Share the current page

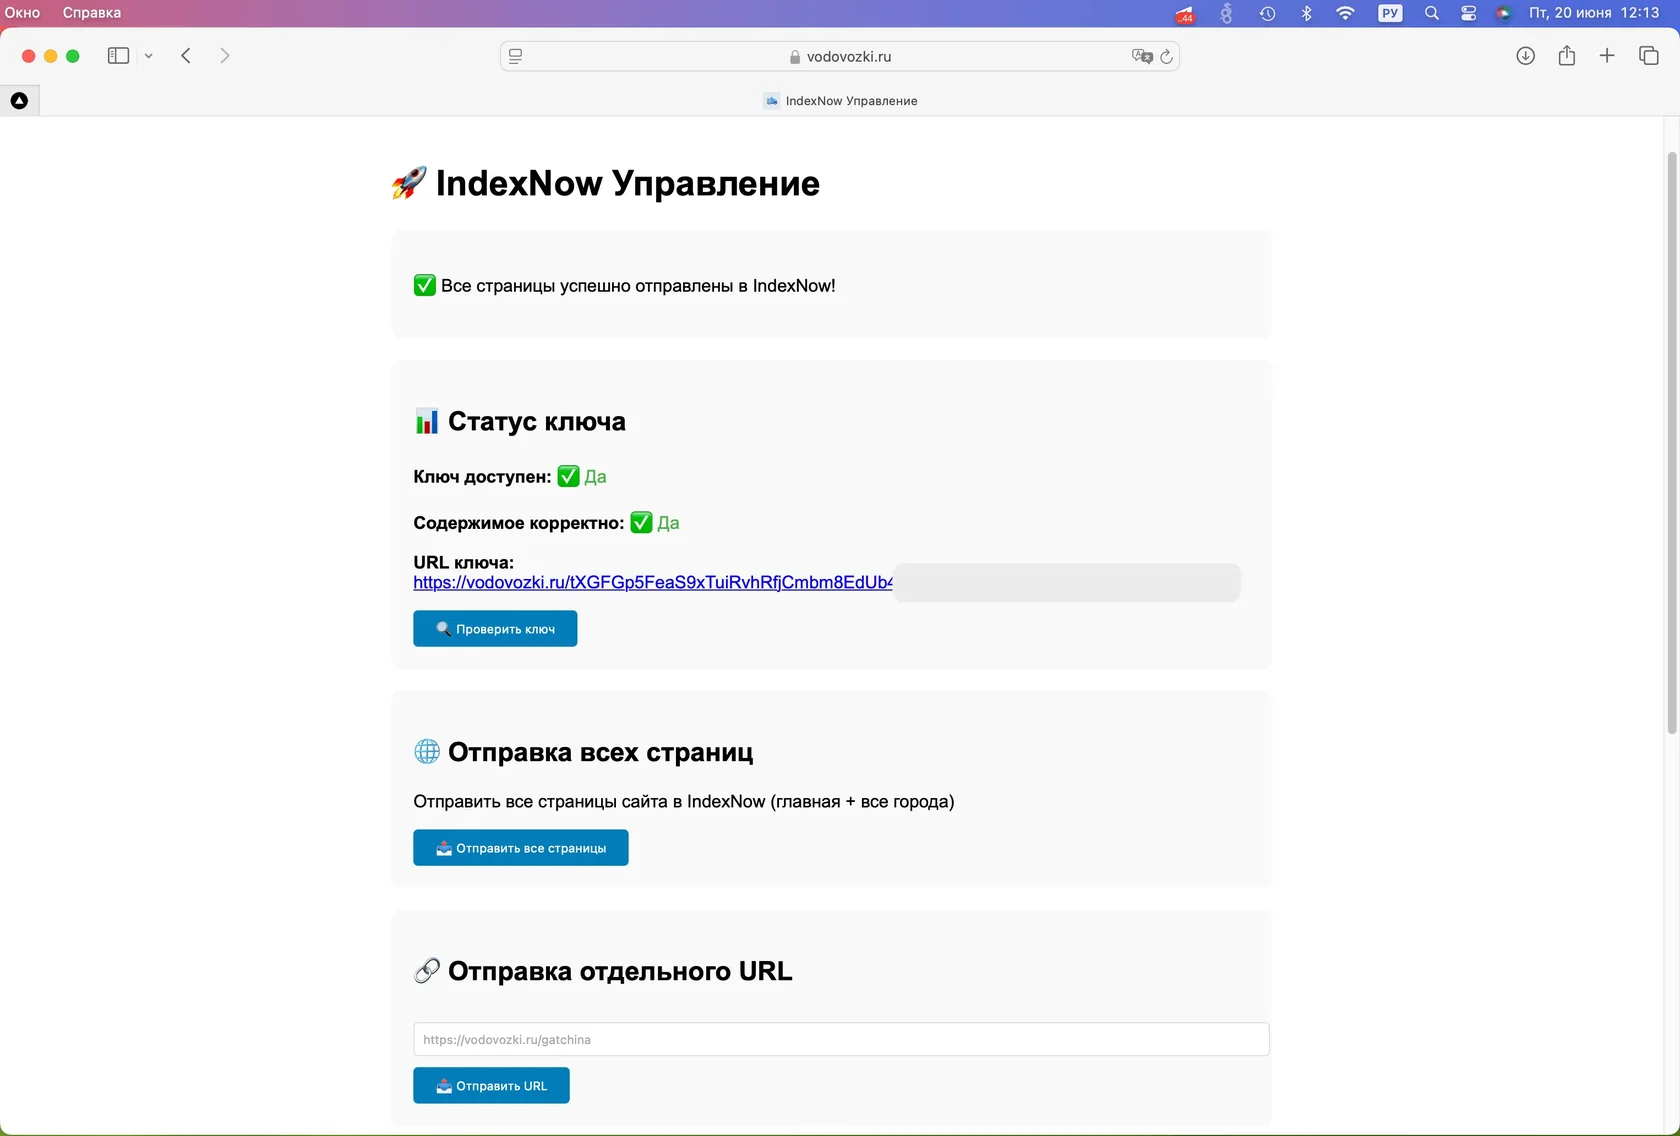click(x=1566, y=56)
